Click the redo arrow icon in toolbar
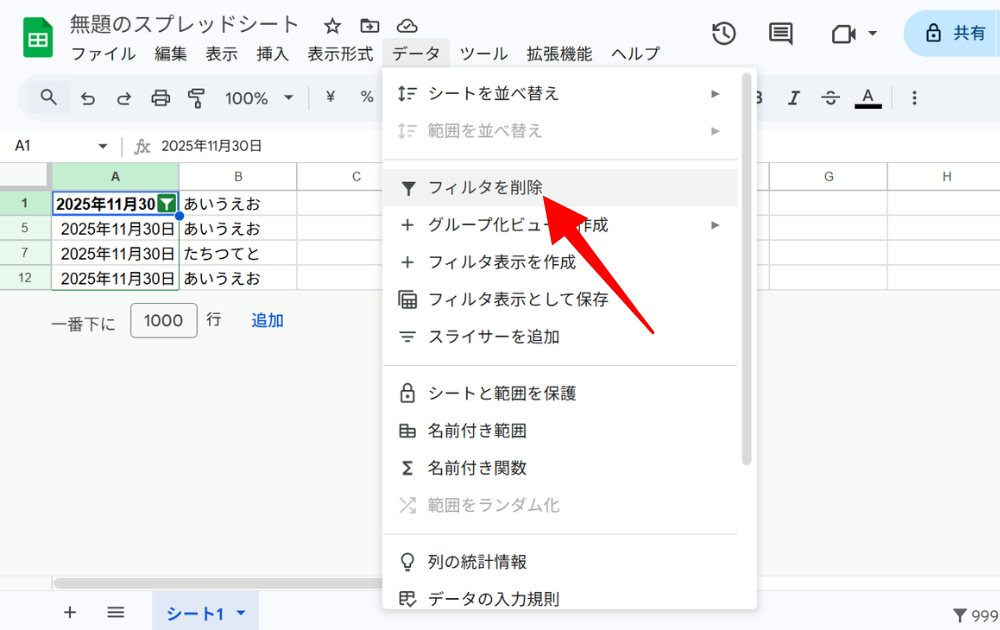Viewport: 1000px width, 630px height. click(124, 98)
